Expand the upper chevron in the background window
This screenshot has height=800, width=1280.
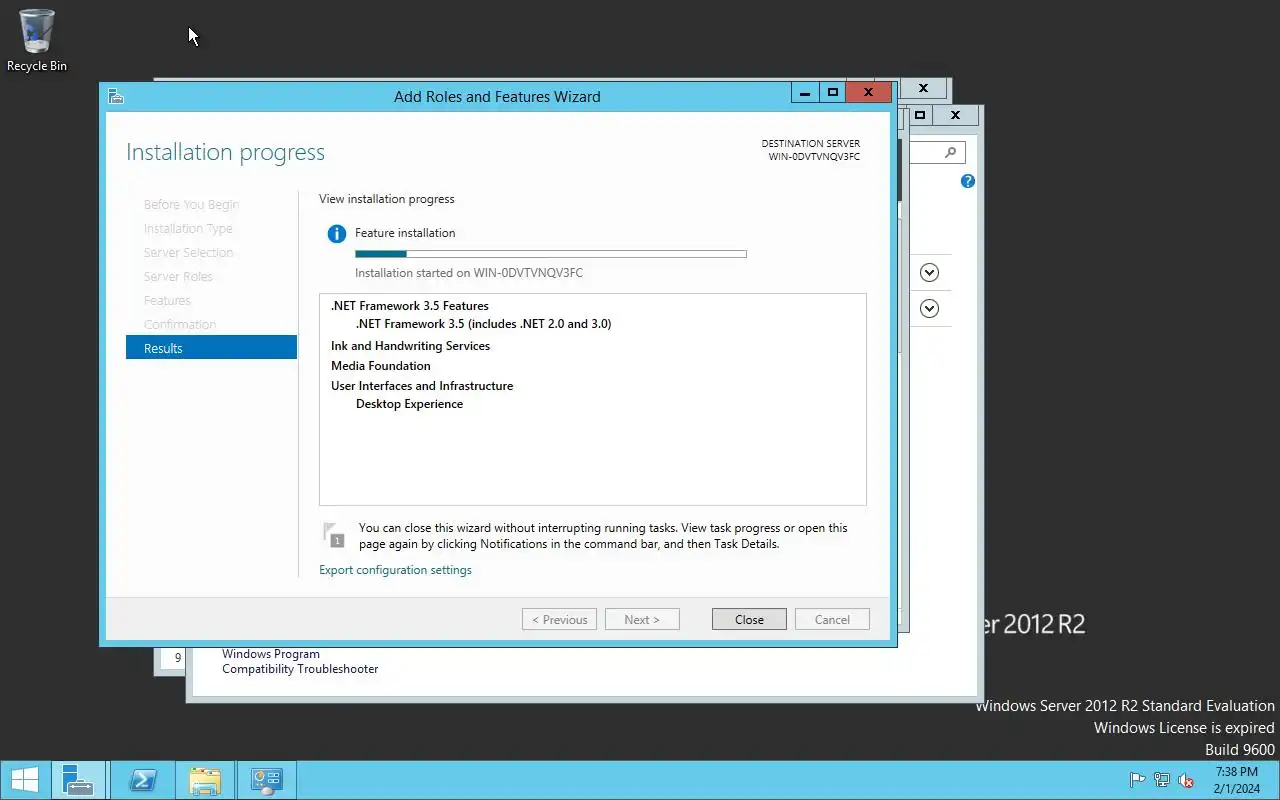click(x=929, y=272)
